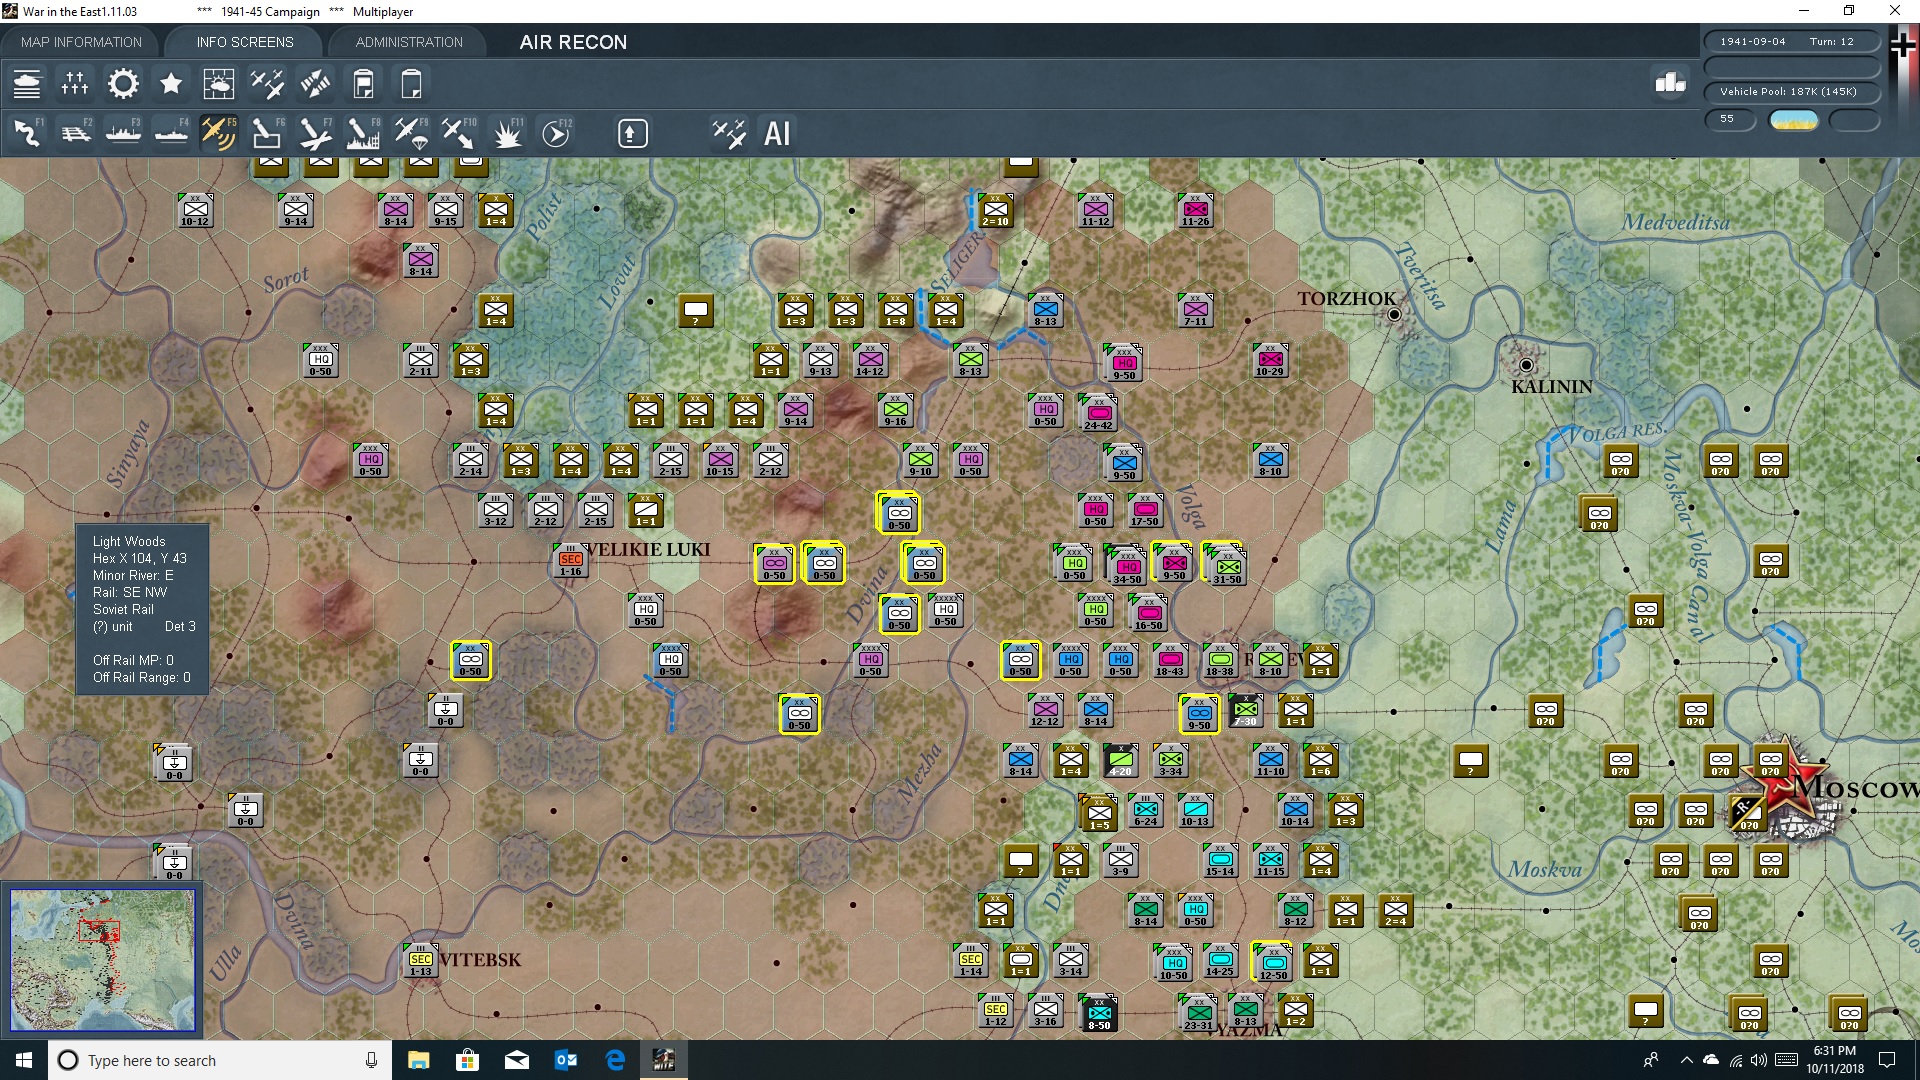1920x1080 pixels.
Task: Click the taskbar search box
Action: click(220, 1060)
